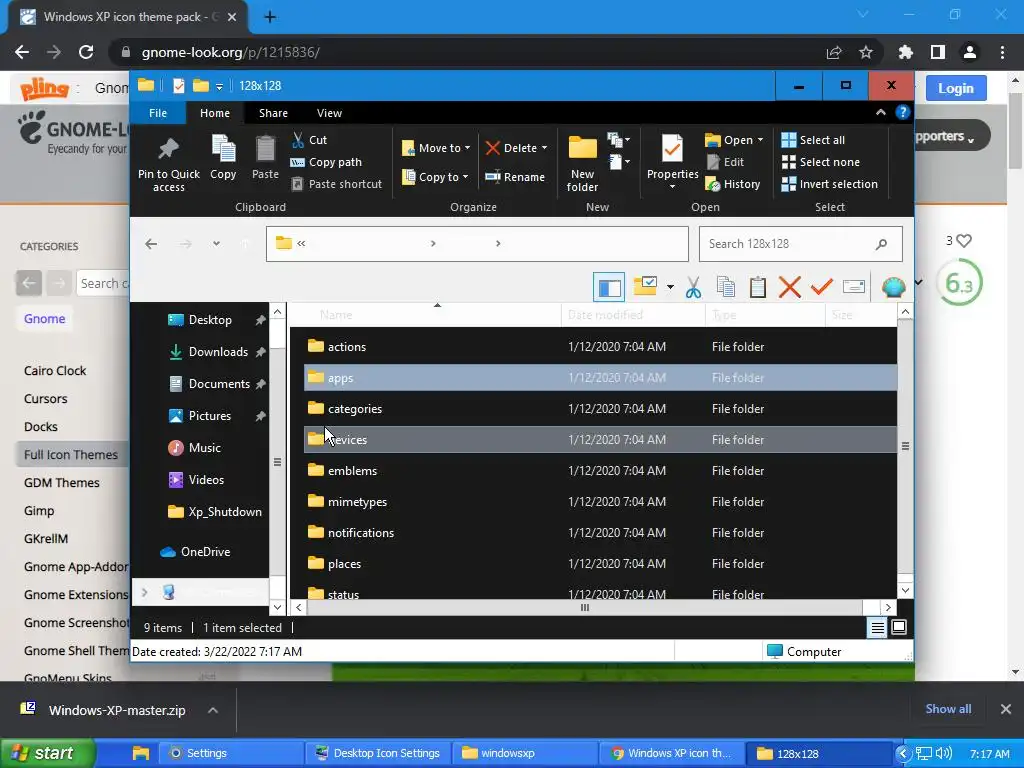Image resolution: width=1024 pixels, height=768 pixels.
Task: Click the Search 128x128 field
Action: (x=801, y=244)
